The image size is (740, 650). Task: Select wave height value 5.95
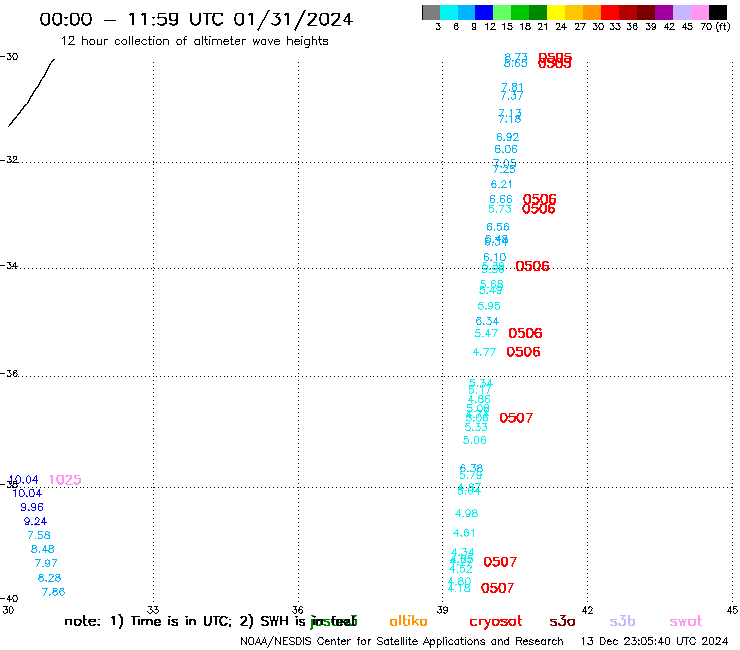tap(489, 306)
